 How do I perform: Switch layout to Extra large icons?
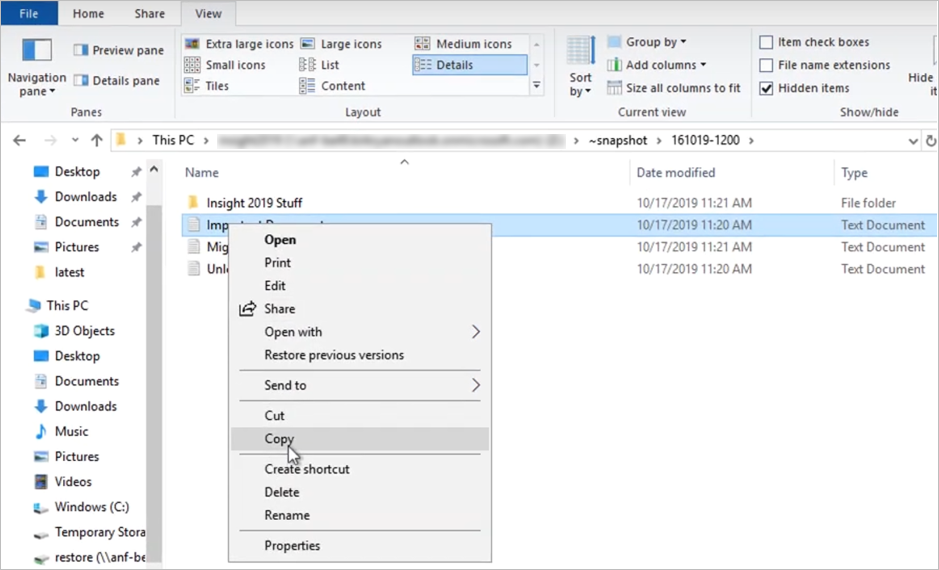239,44
